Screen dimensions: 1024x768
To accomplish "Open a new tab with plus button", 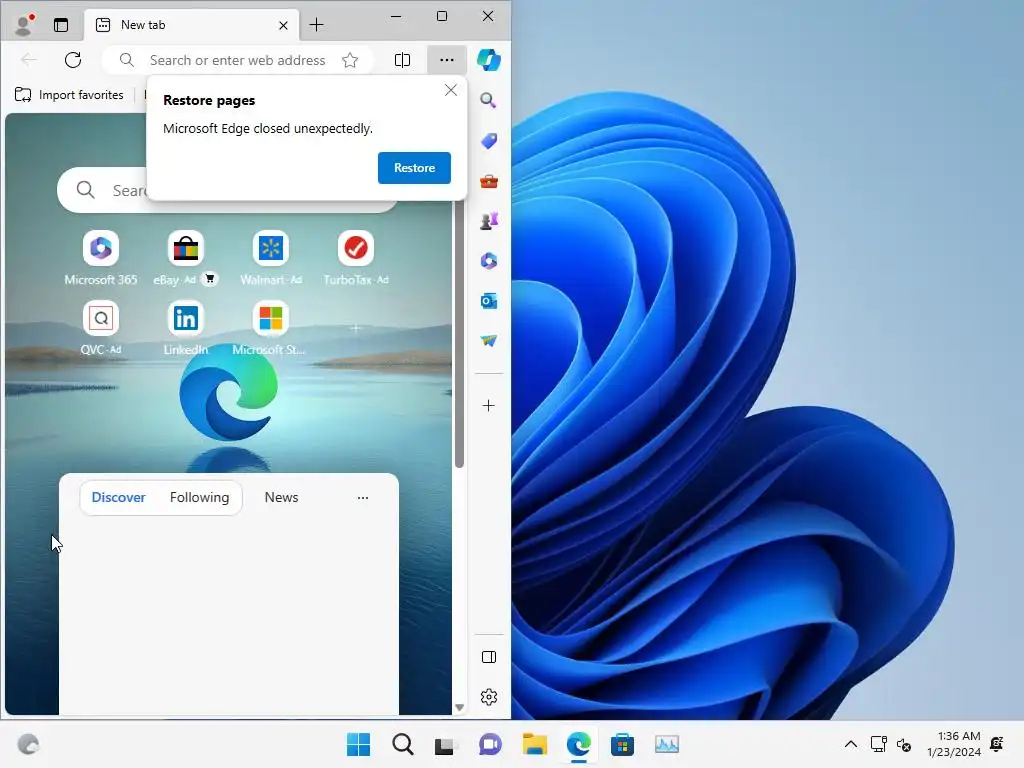I will click(316, 25).
